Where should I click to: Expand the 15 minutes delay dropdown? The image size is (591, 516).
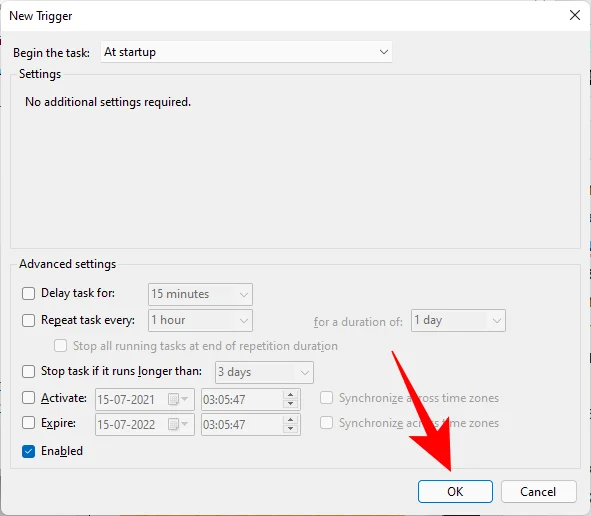pyautogui.click(x=200, y=294)
